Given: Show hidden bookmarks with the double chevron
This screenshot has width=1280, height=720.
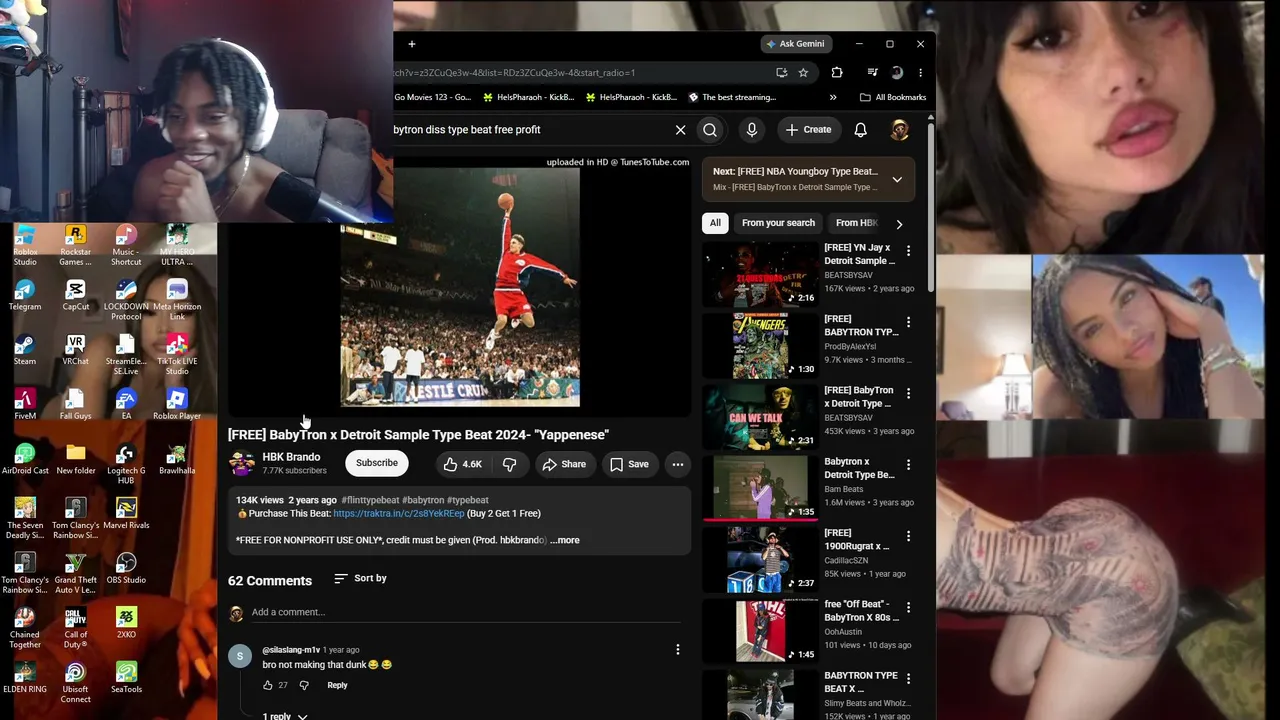Looking at the screenshot, I should (x=833, y=97).
